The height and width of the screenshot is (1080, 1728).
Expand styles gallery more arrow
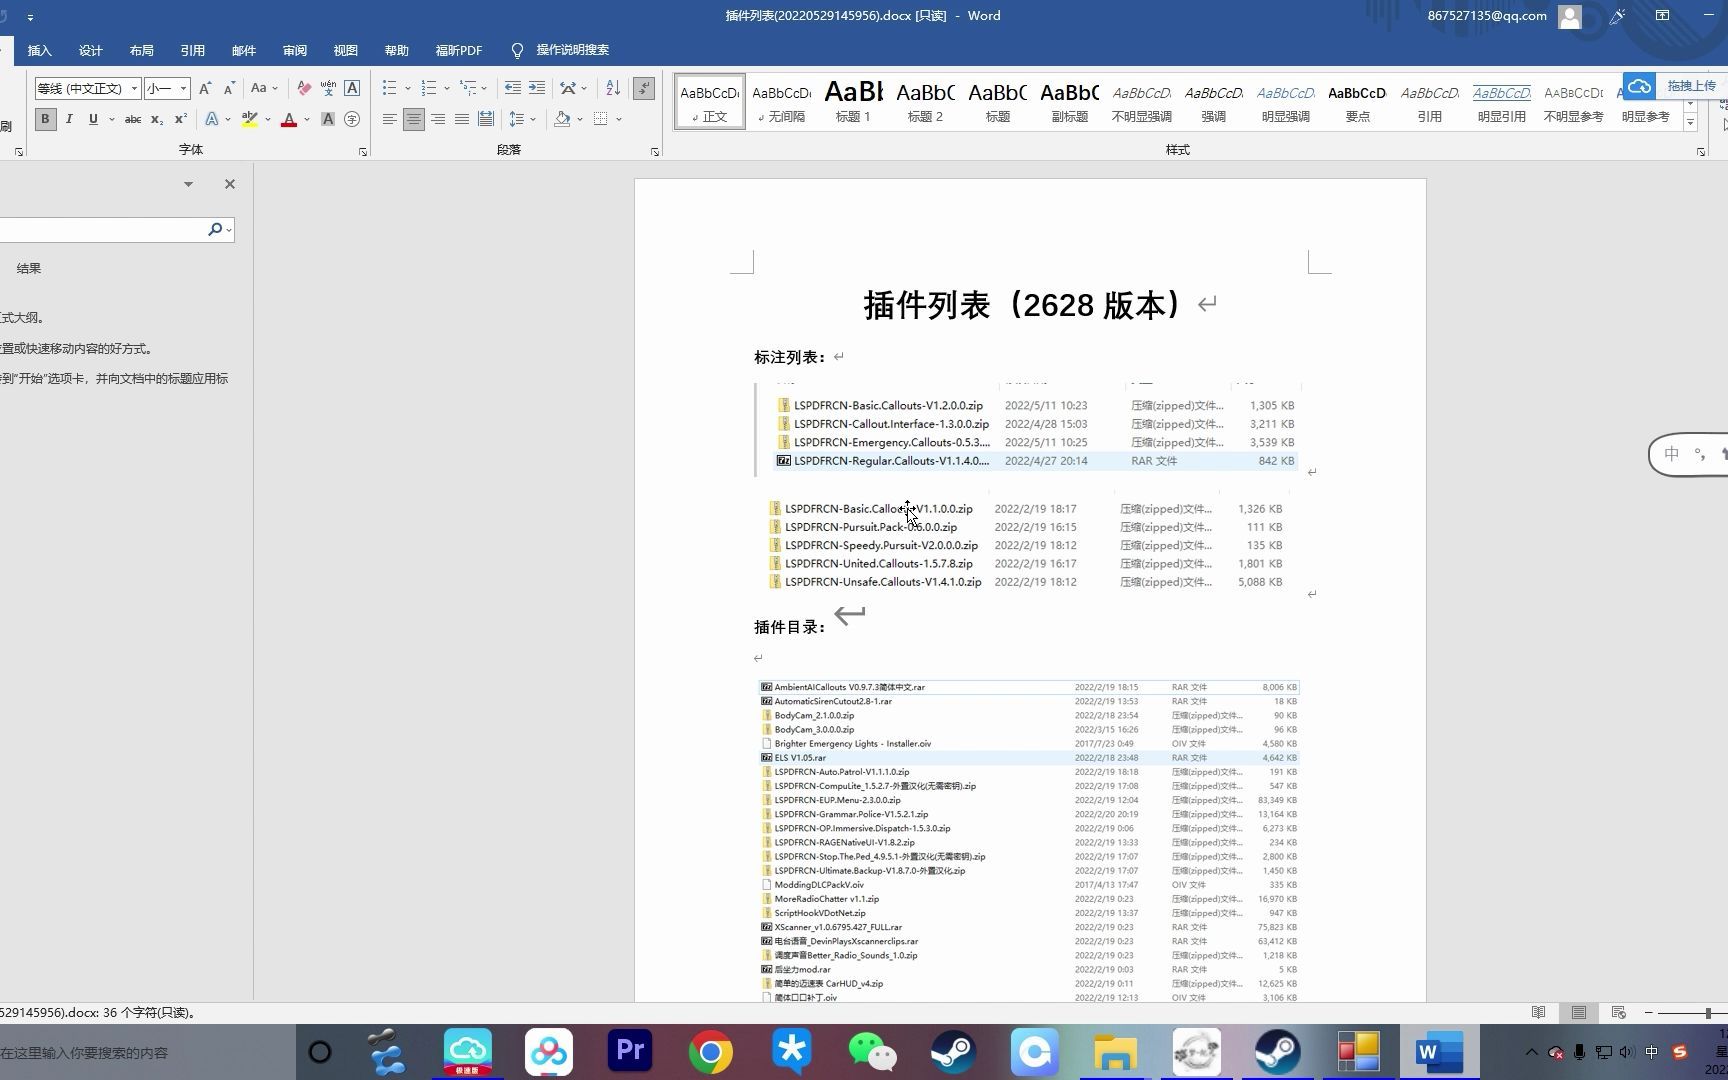coord(1690,123)
